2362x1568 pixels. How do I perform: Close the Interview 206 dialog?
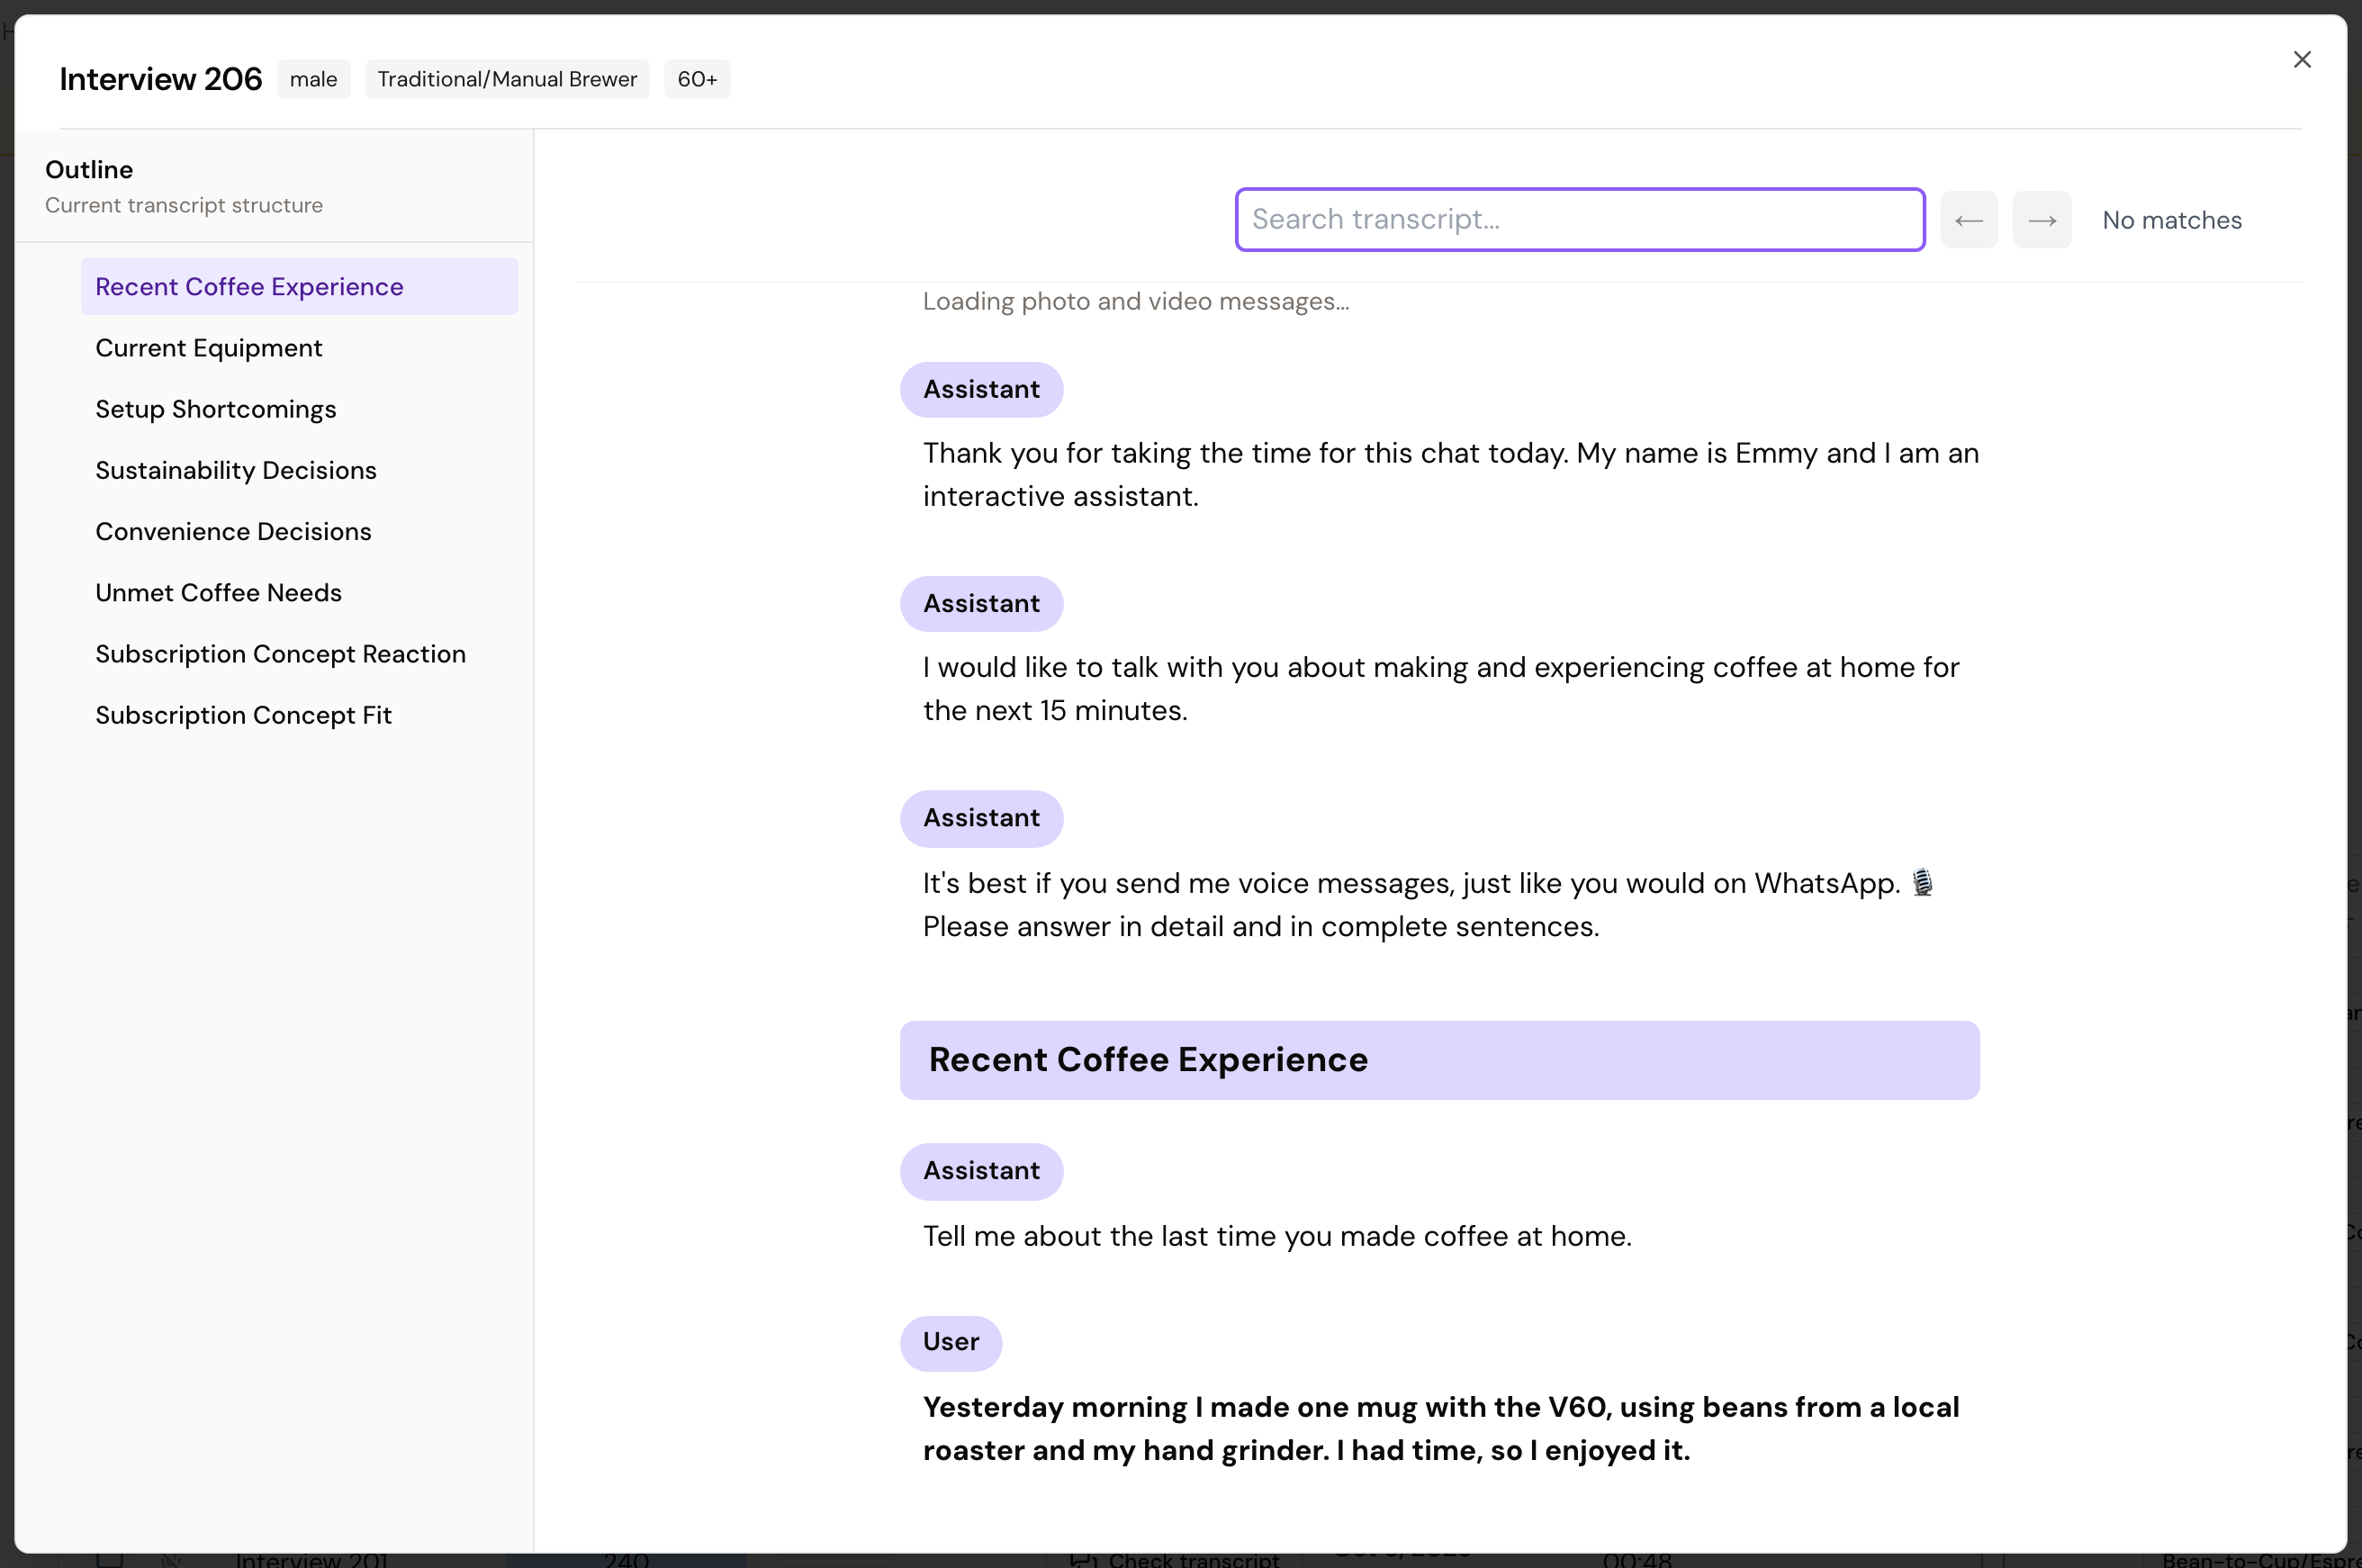(2301, 60)
